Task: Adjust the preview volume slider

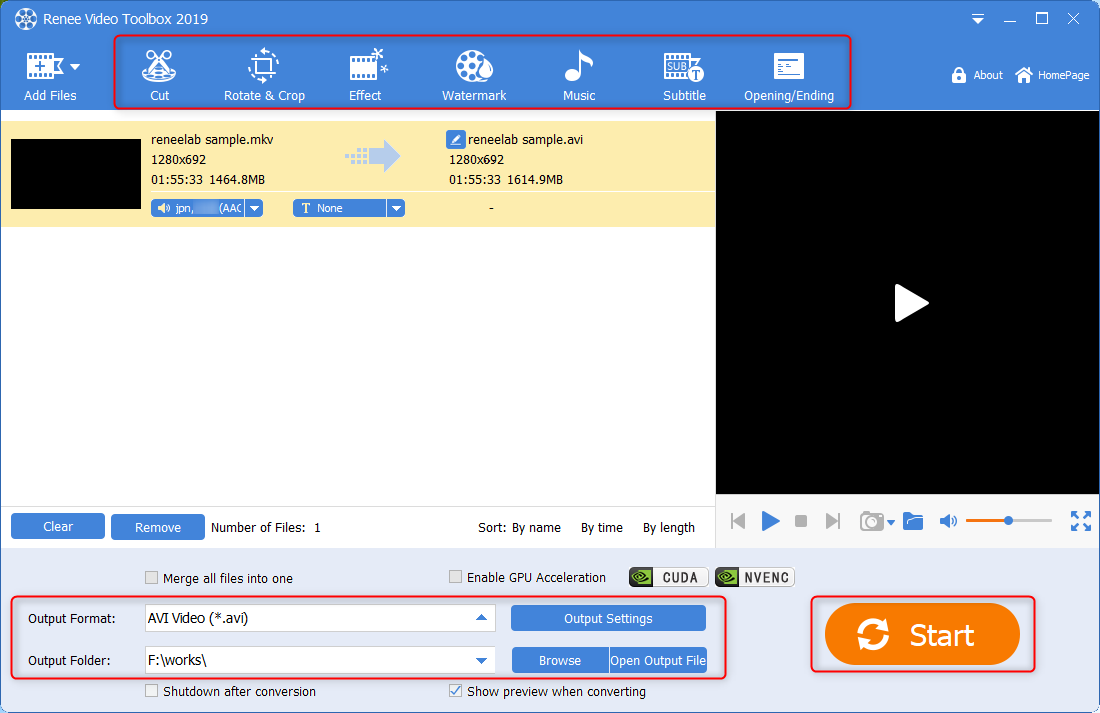Action: point(1009,520)
